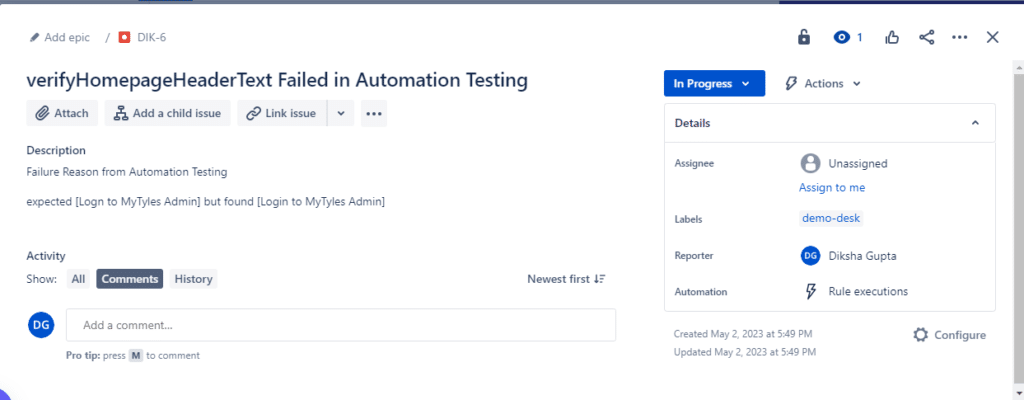The width and height of the screenshot is (1024, 400).
Task: Click the Configure gear button
Action: (x=950, y=335)
